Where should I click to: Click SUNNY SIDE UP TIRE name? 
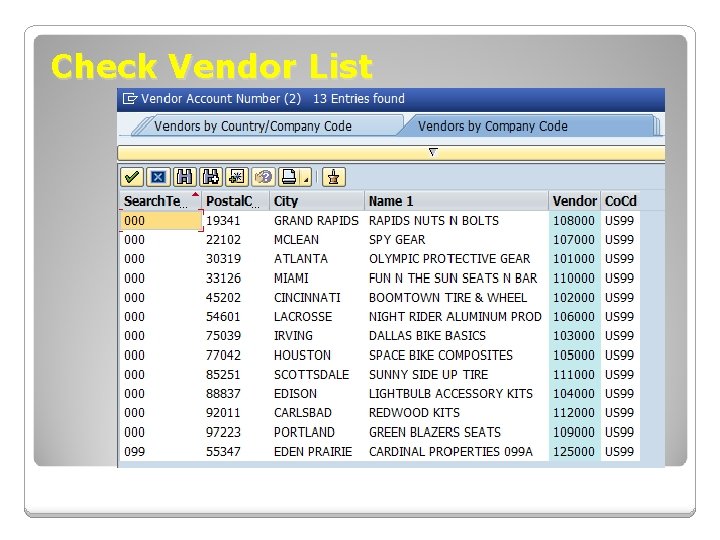pos(428,375)
